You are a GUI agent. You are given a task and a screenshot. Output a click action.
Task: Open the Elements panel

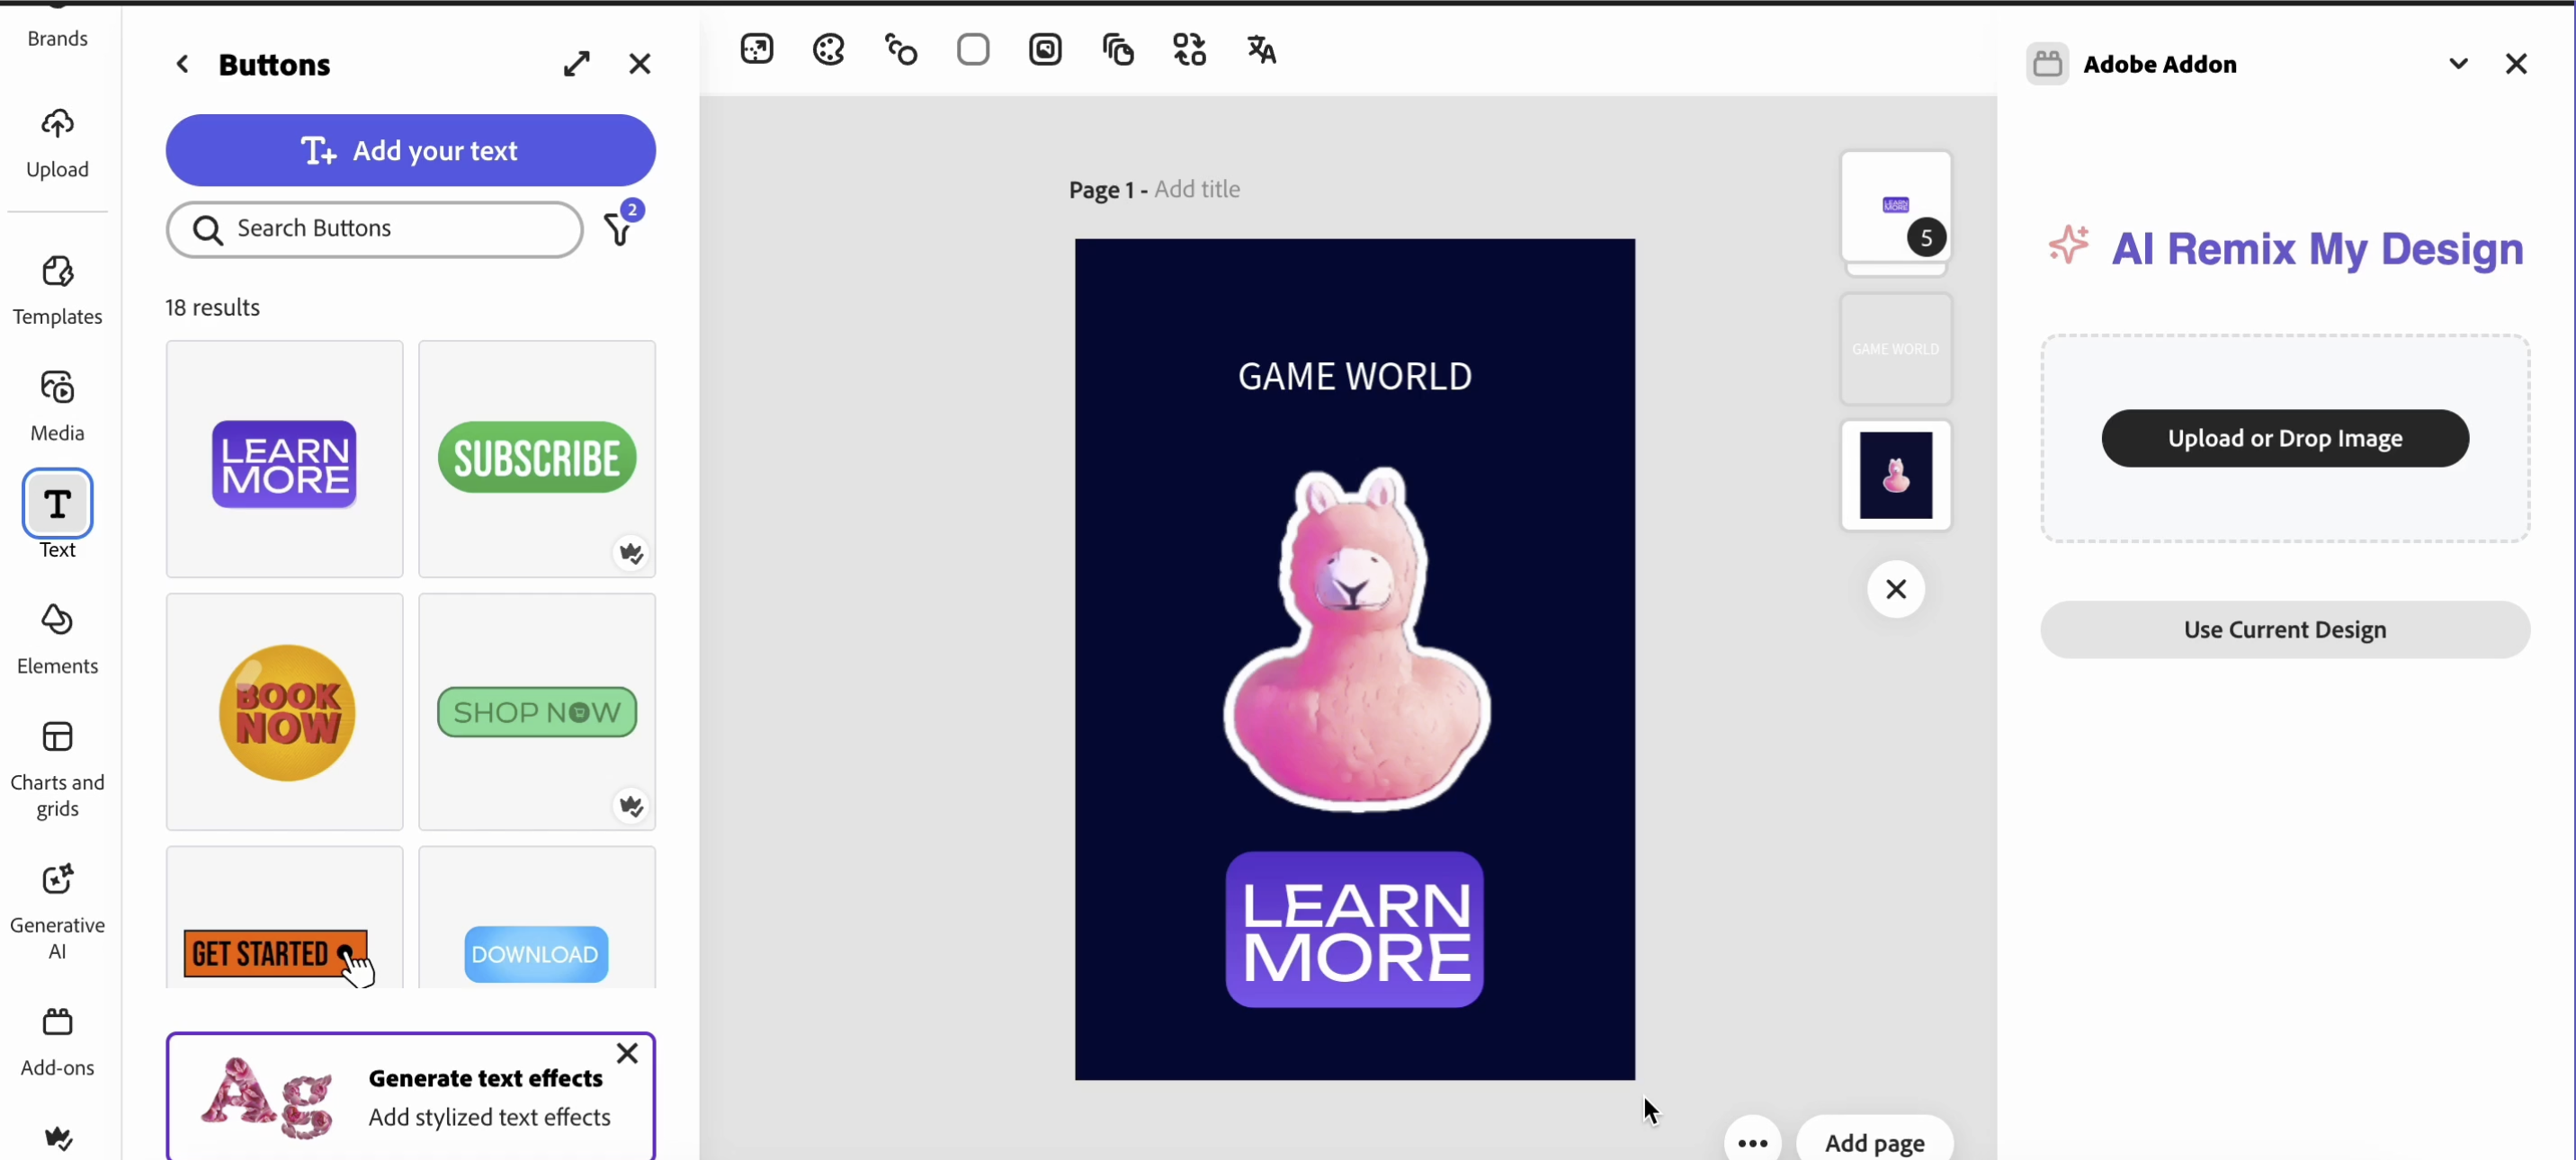pyautogui.click(x=57, y=639)
